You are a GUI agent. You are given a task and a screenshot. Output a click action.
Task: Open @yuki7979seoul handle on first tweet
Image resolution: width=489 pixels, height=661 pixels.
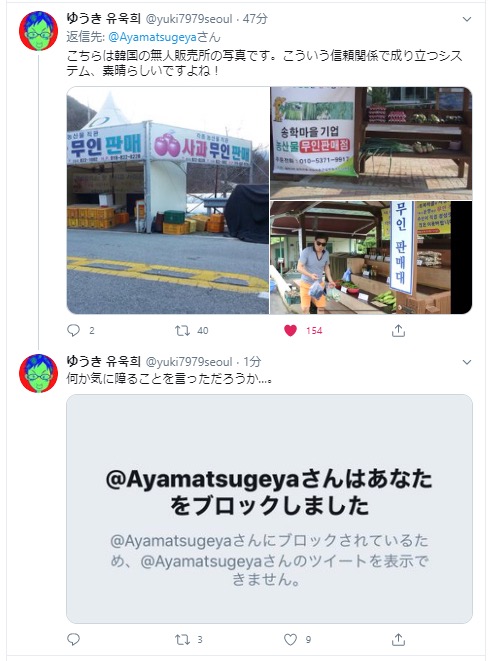click(x=189, y=19)
